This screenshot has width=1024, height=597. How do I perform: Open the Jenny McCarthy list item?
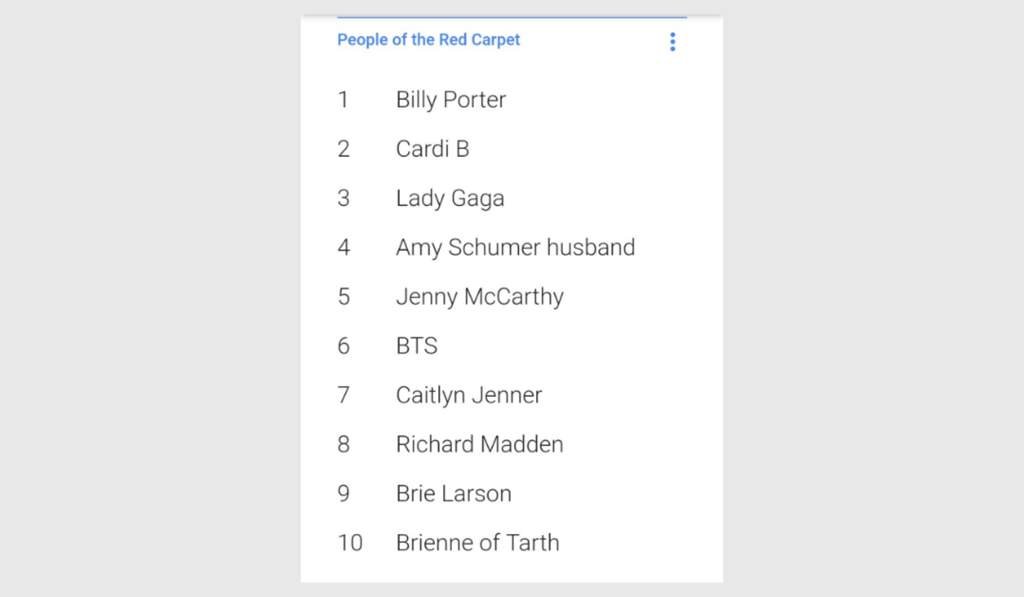(x=479, y=297)
